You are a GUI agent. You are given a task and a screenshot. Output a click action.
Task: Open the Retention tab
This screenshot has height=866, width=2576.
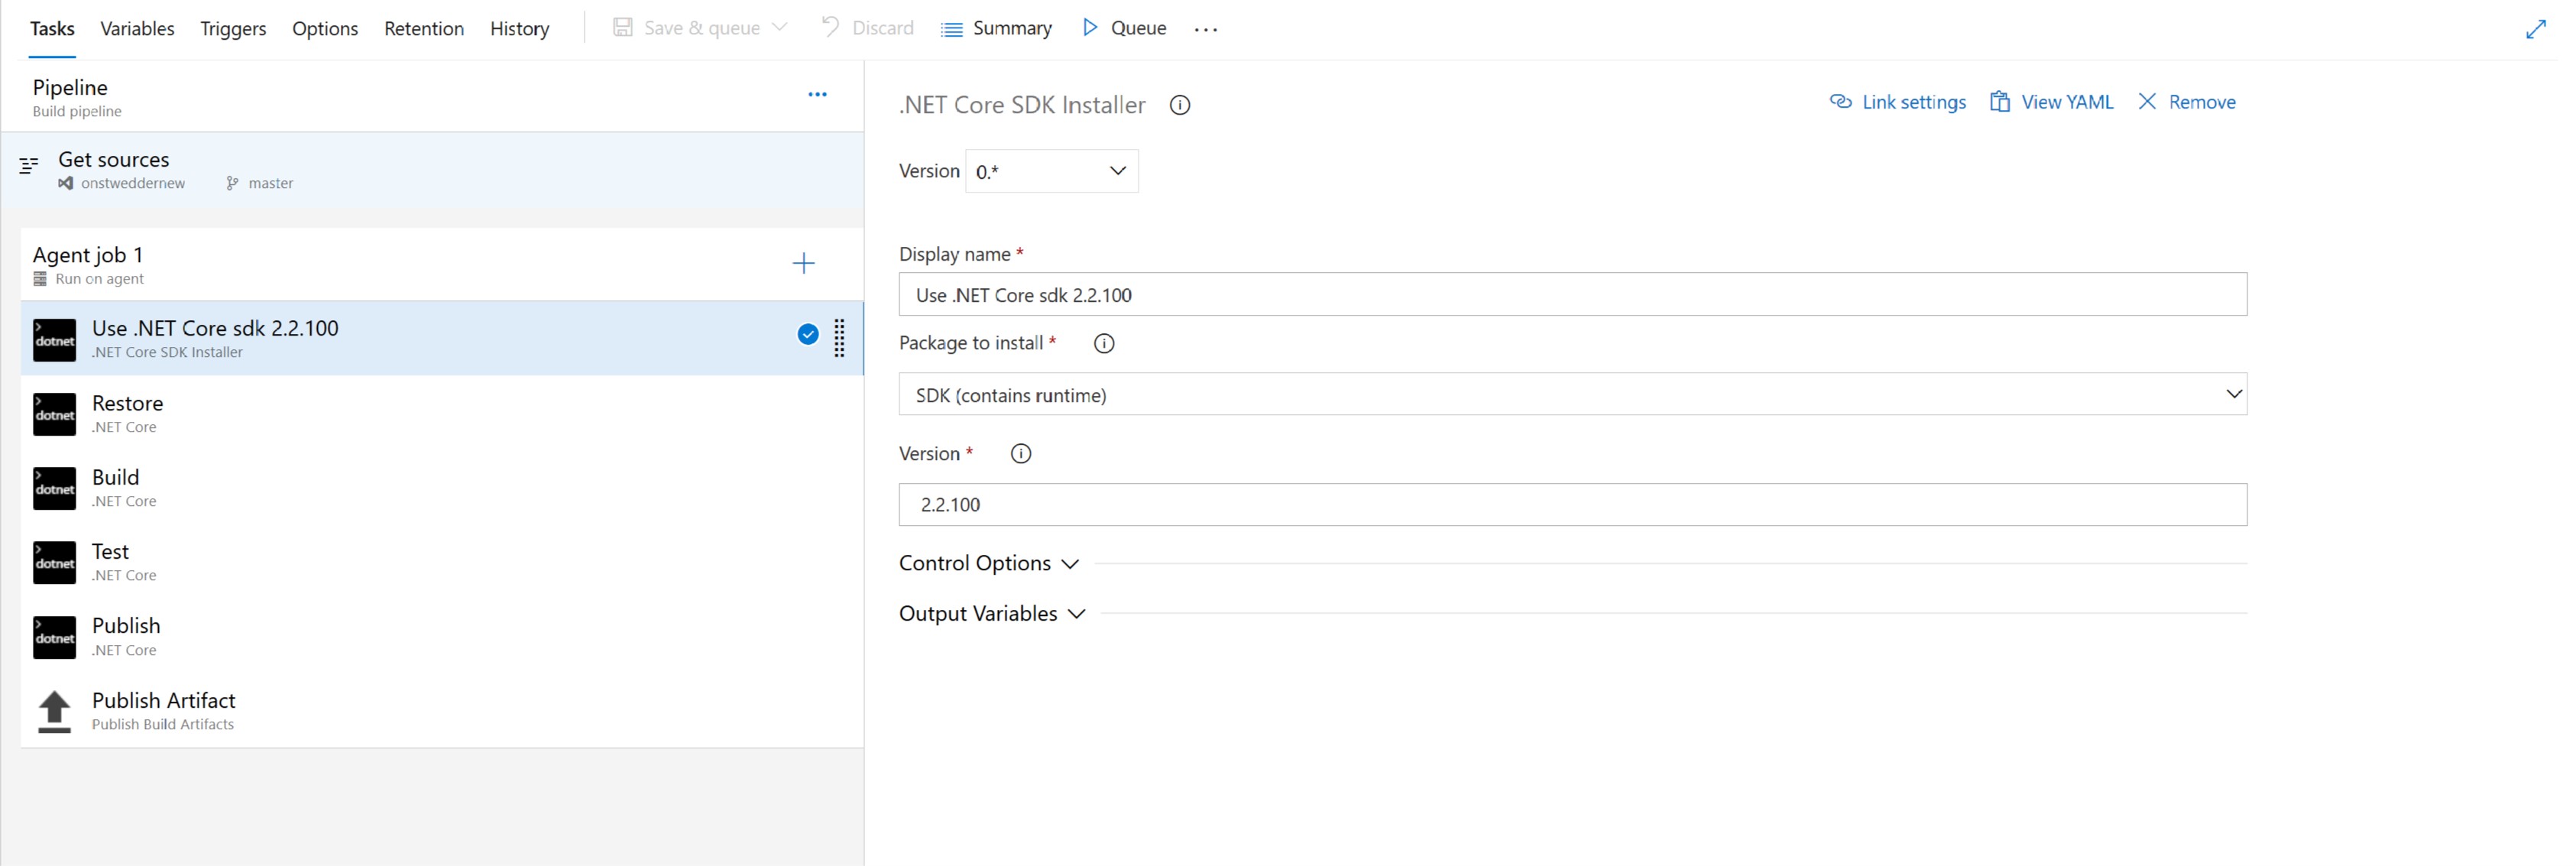point(424,28)
